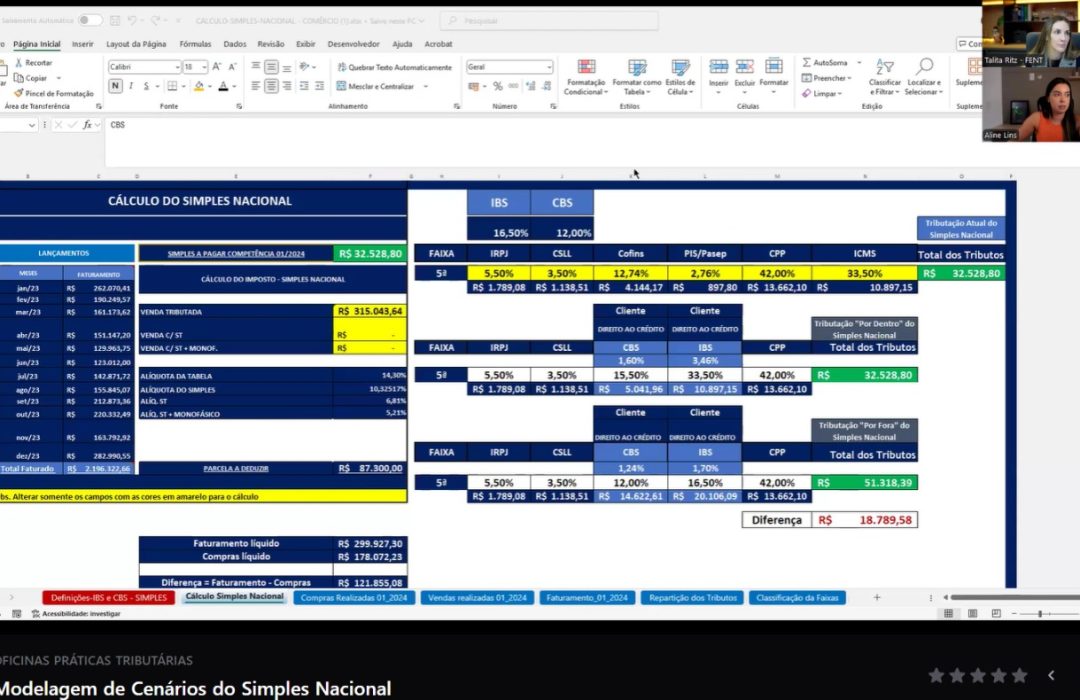
Task: Click the Pincel de Formatação icon
Action: pyautogui.click(x=19, y=93)
